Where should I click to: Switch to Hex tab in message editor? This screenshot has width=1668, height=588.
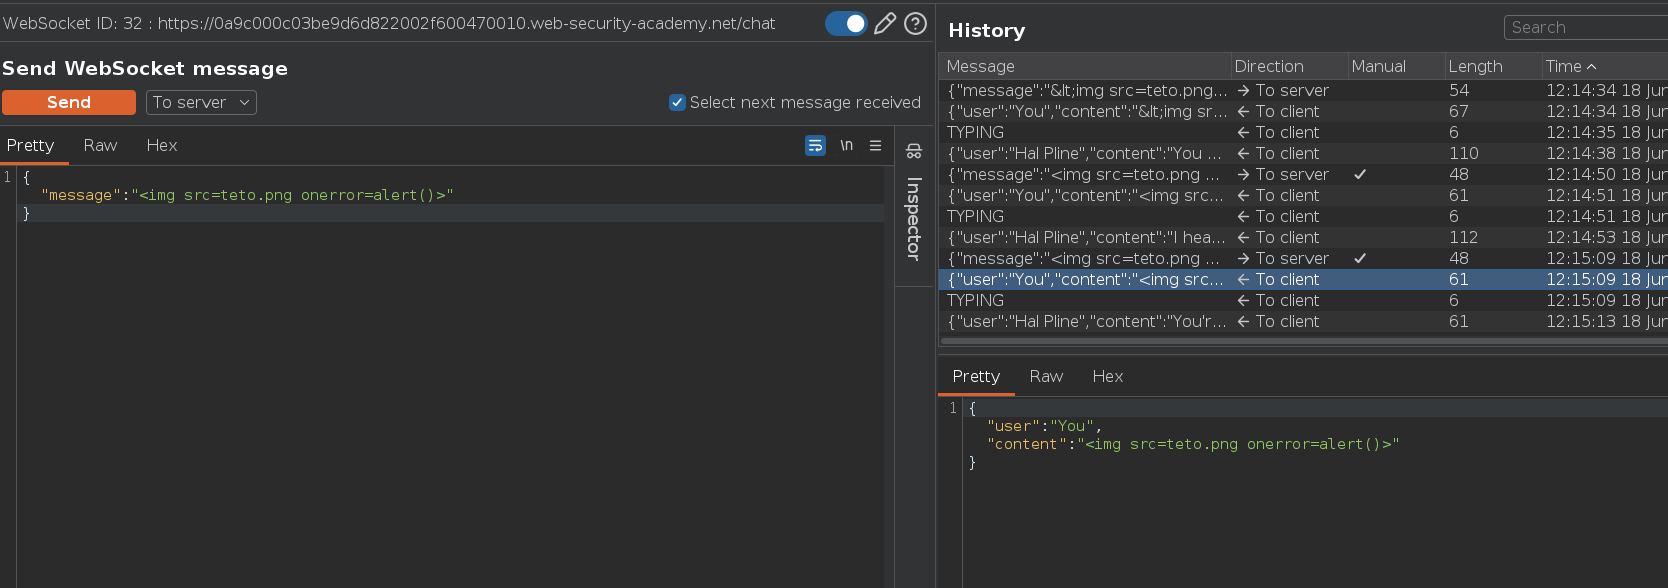(x=162, y=145)
